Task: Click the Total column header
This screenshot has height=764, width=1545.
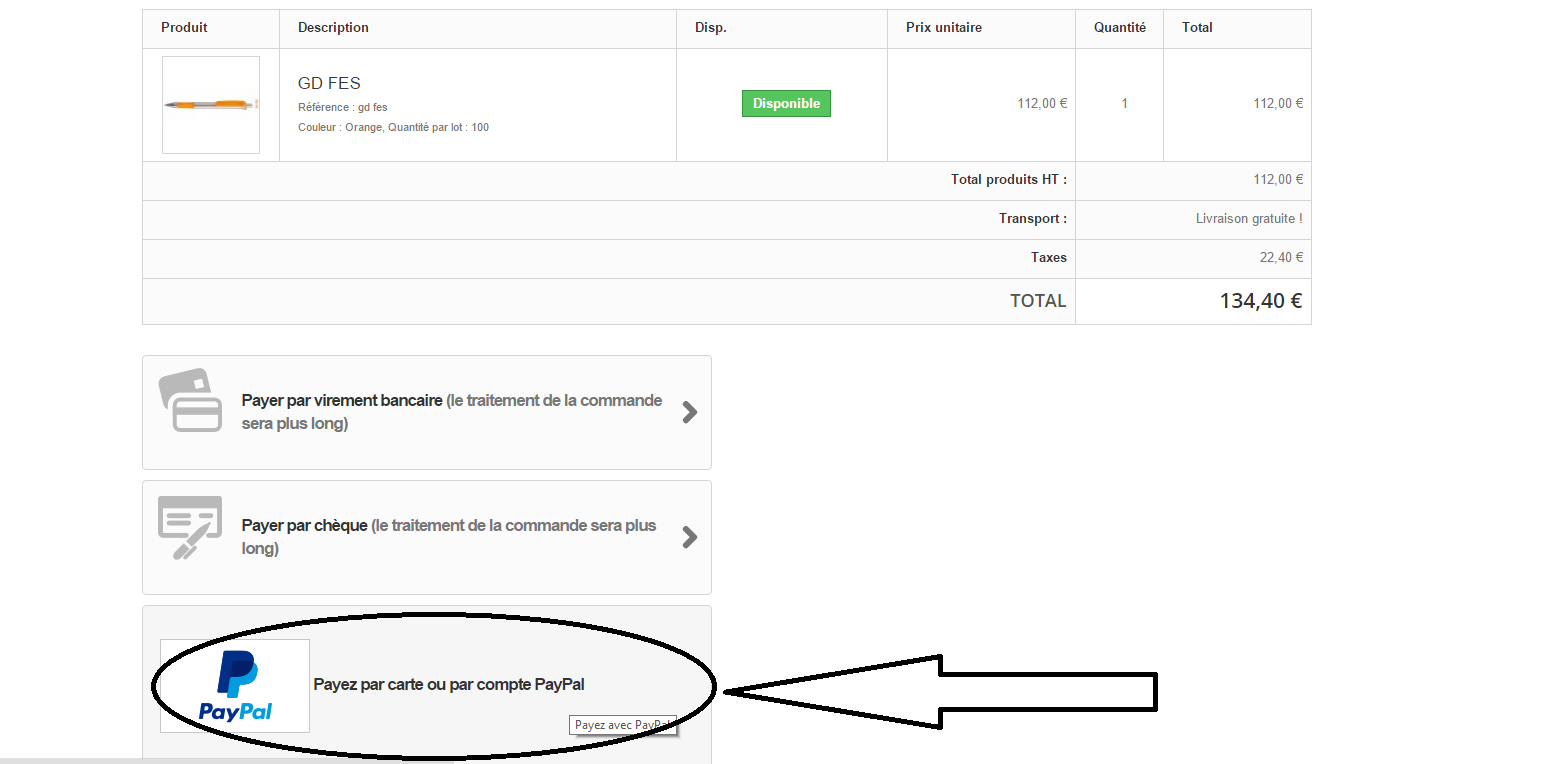Action: click(1197, 28)
